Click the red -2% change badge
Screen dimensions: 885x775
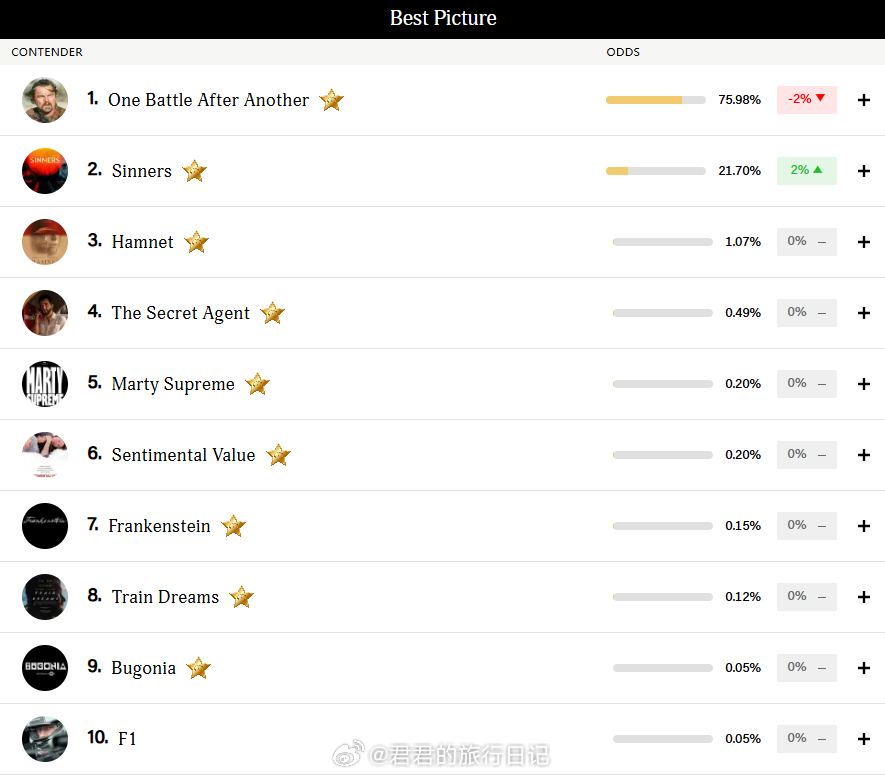pos(806,99)
